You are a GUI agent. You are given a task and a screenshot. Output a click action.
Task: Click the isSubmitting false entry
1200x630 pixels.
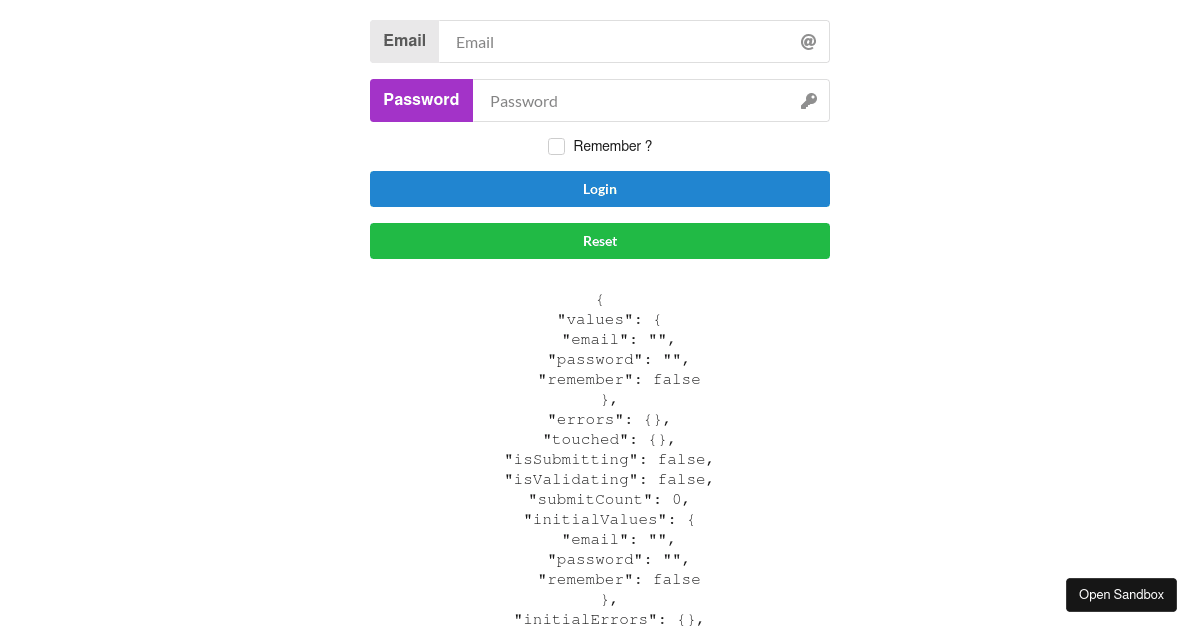coord(609,459)
